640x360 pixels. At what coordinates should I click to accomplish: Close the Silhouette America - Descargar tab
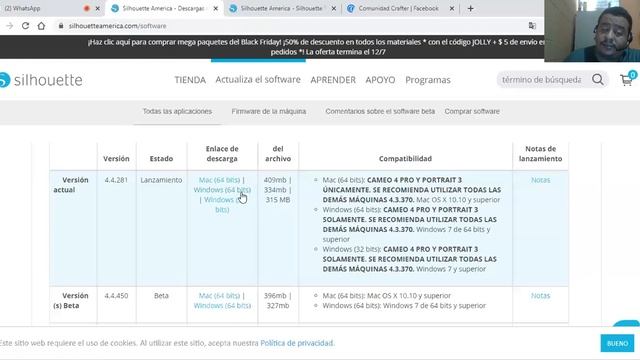pos(216,8)
